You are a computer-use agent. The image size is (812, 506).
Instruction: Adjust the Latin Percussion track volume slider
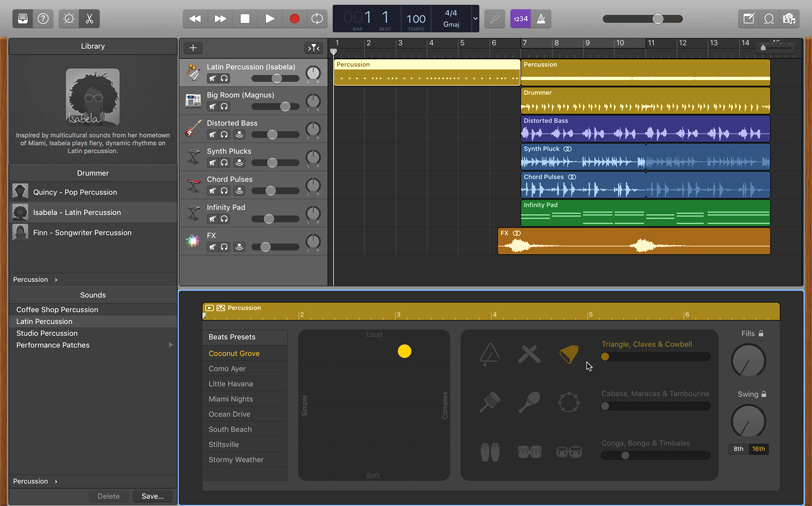pyautogui.click(x=277, y=78)
